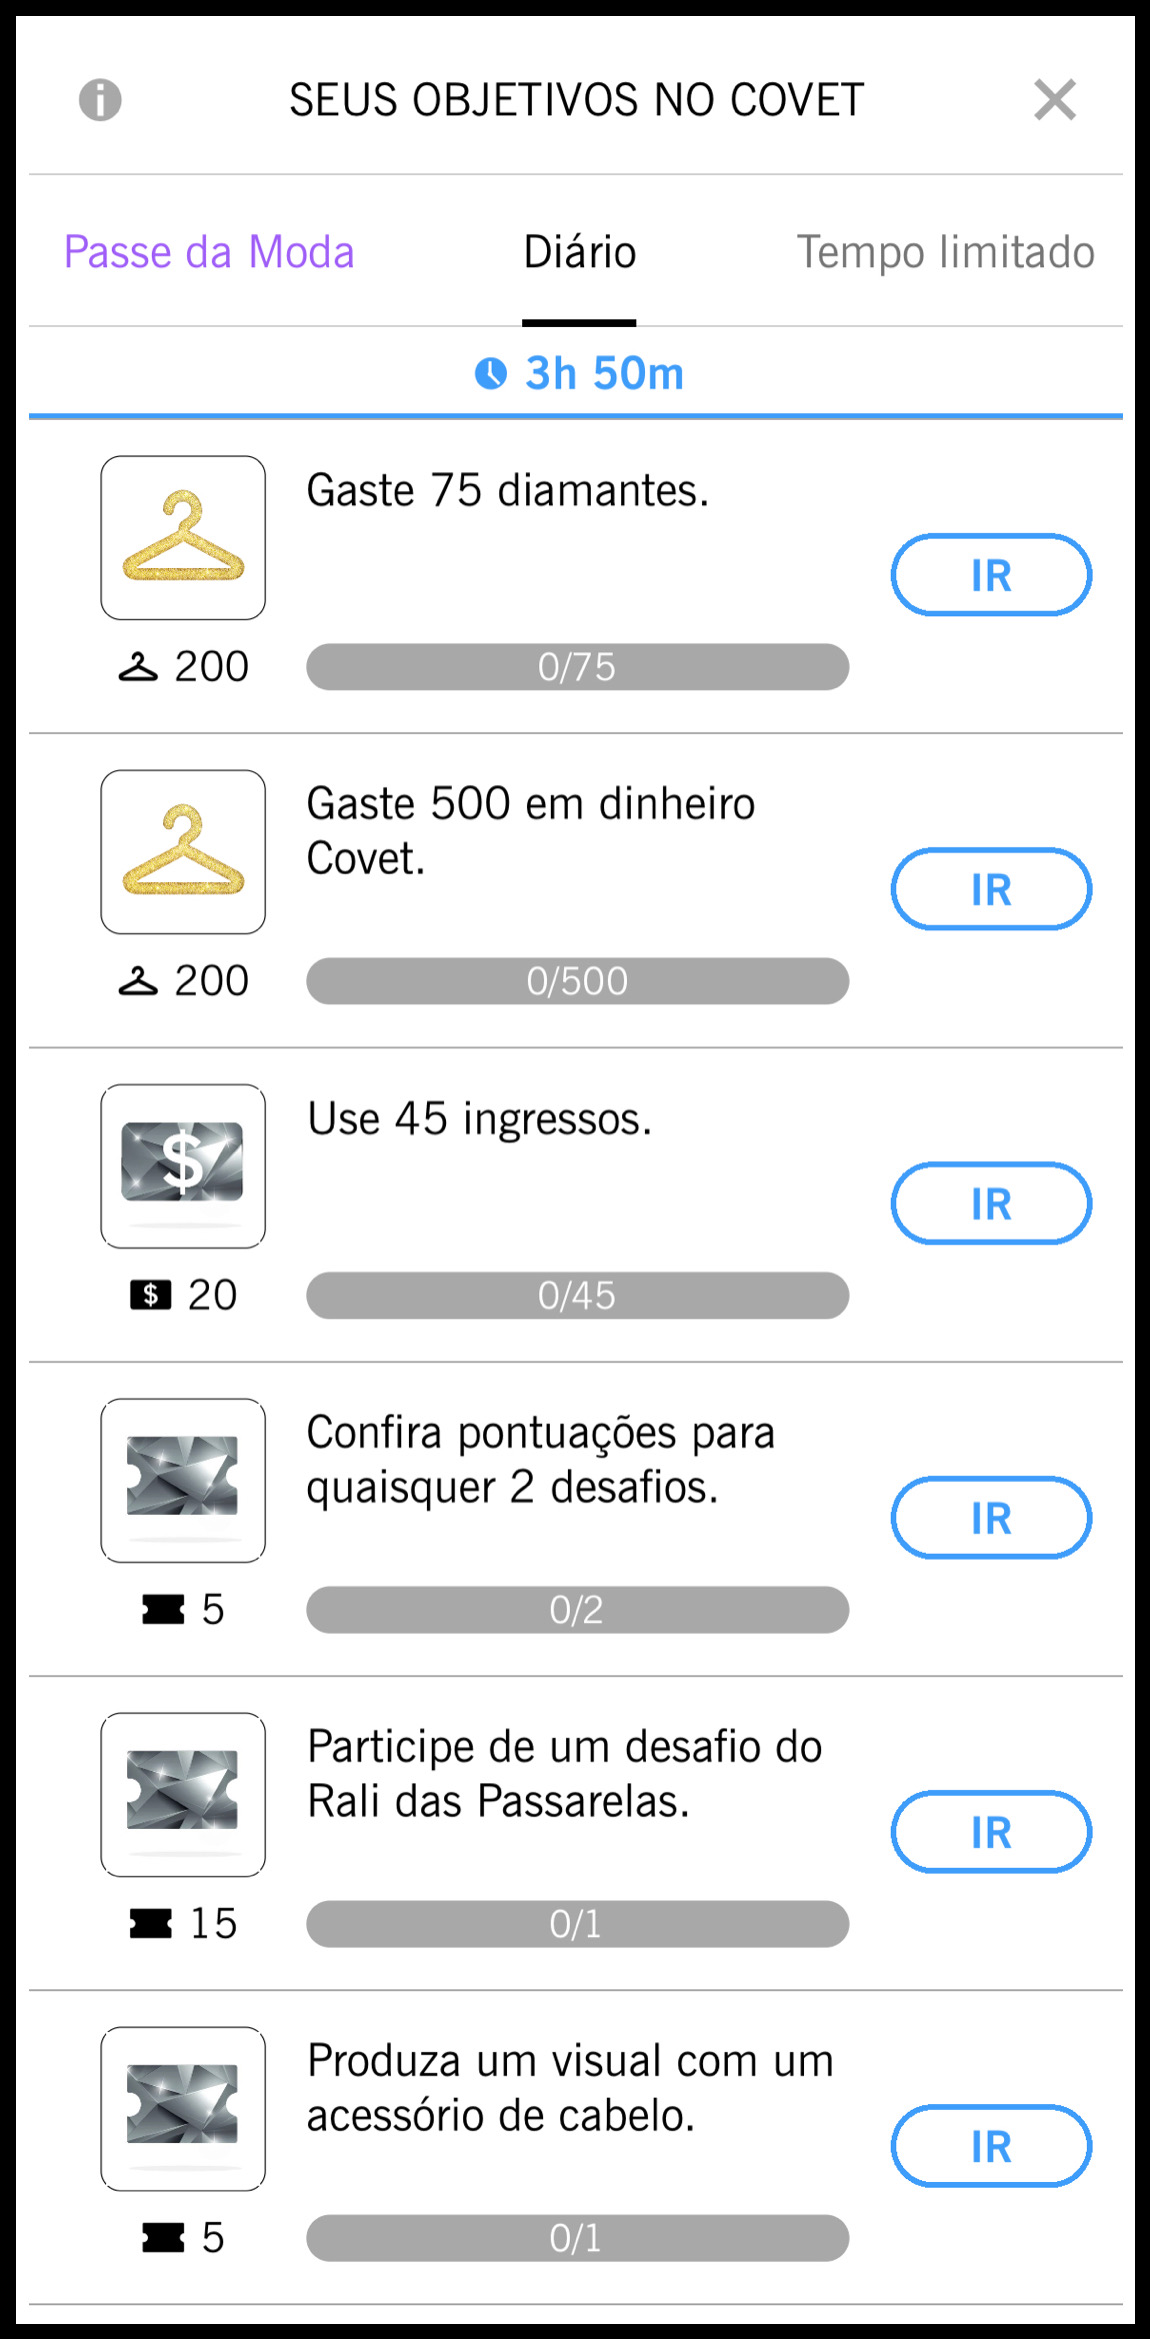Close the Covet objectives panel
This screenshot has width=1150, height=2339.
coord(1054,100)
